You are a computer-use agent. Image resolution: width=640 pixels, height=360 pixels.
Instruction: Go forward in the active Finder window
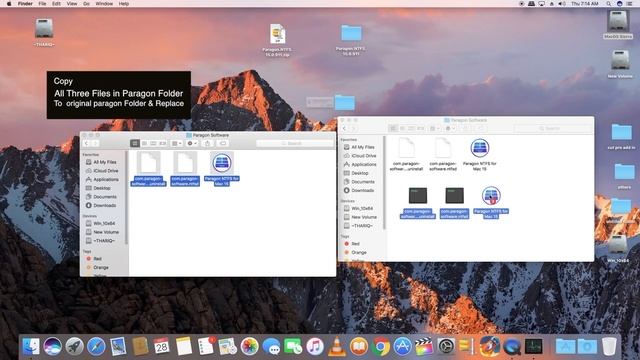[95, 143]
